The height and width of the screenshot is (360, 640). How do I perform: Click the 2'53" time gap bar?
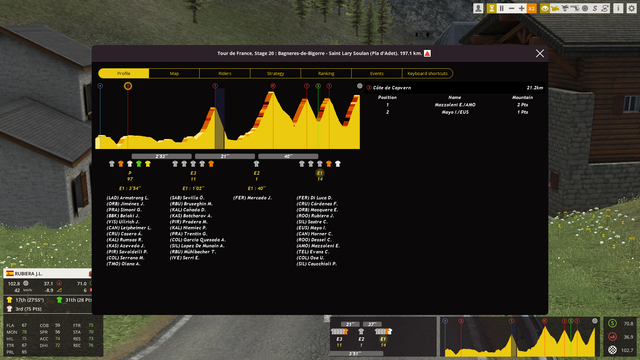(162, 156)
